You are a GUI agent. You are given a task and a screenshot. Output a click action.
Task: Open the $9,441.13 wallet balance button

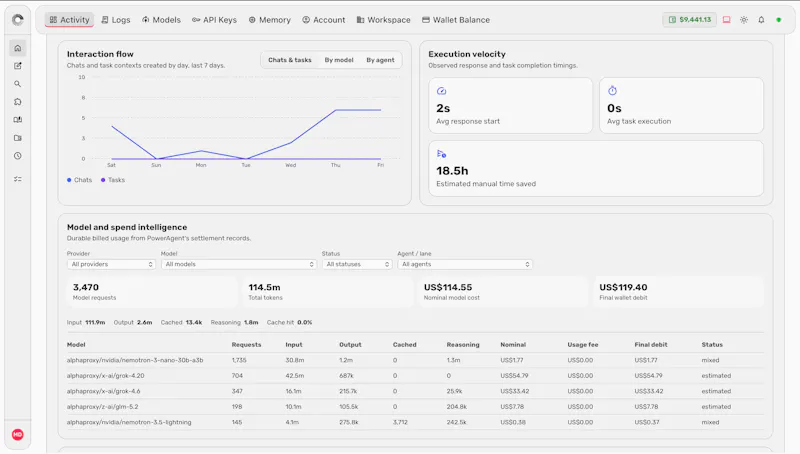[689, 20]
